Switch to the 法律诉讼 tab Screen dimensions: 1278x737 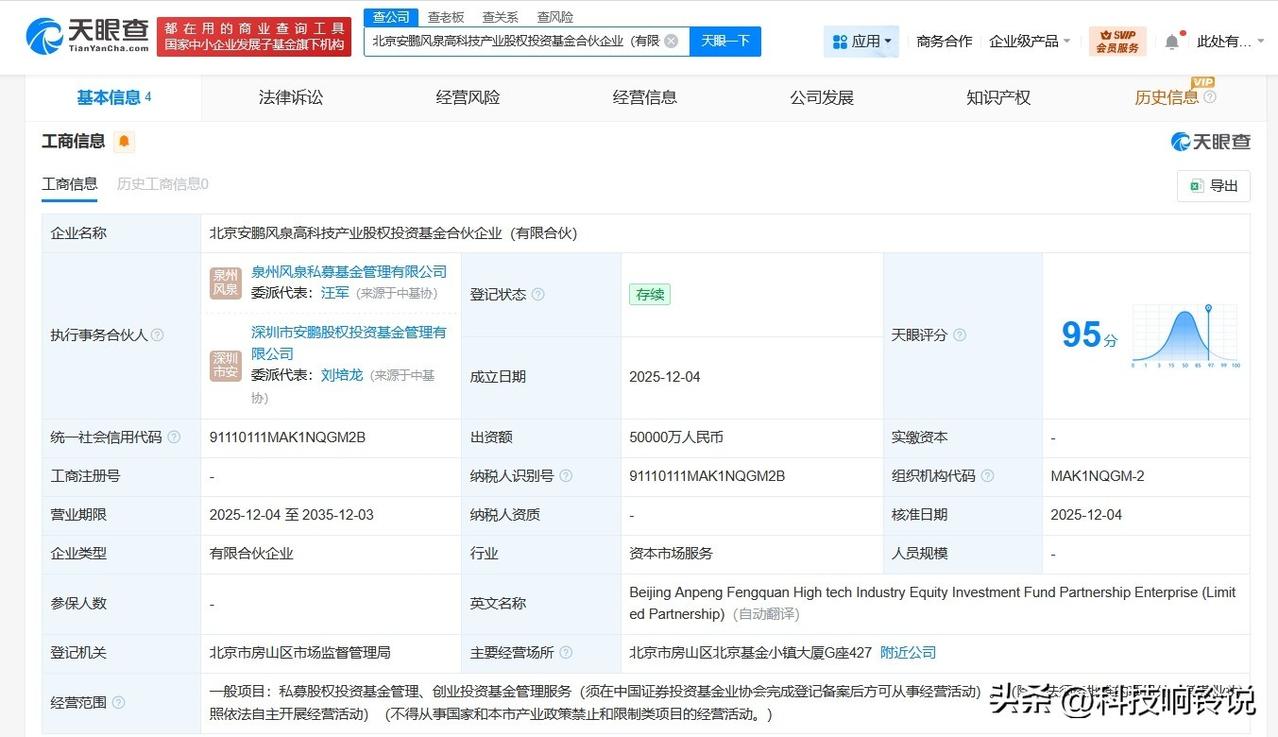(x=291, y=97)
